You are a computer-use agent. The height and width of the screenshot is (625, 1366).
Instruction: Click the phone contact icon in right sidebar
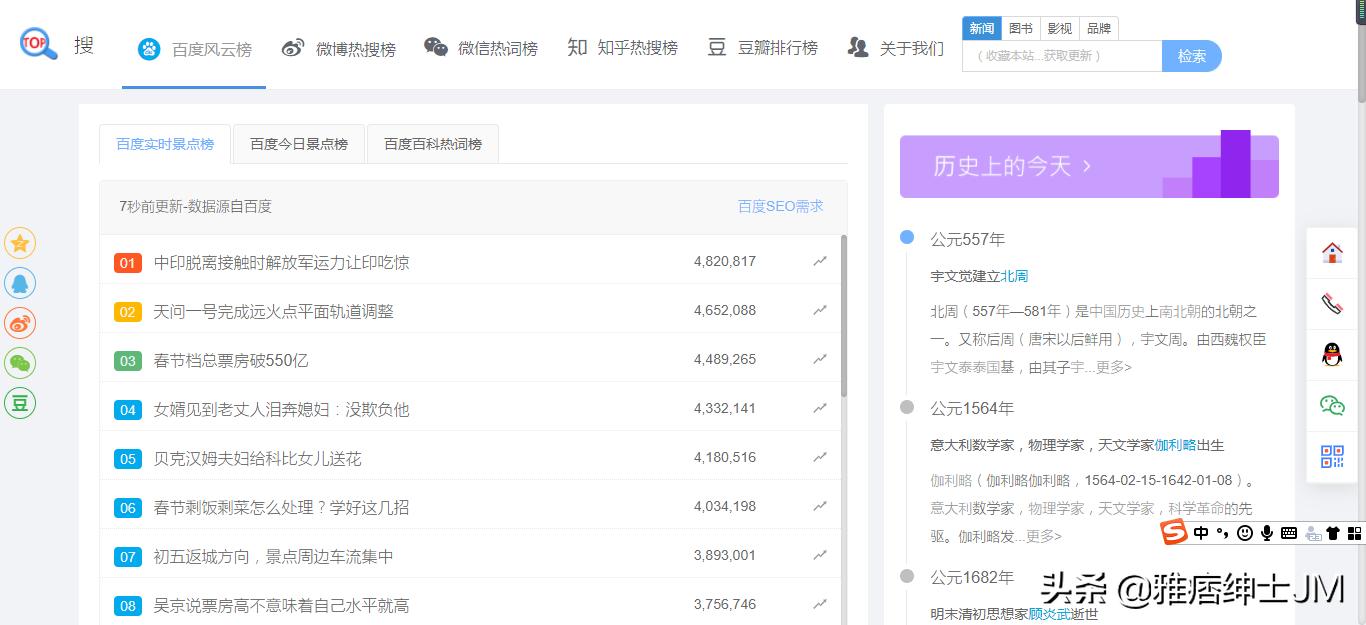tap(1332, 303)
